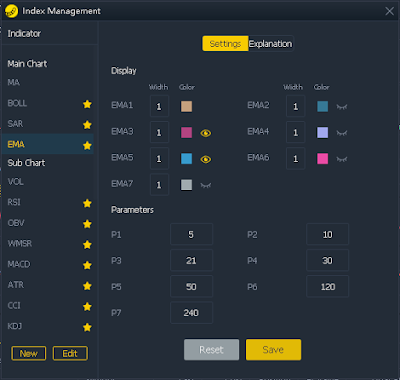The width and height of the screenshot is (400, 380).
Task: Switch to the Settings tab
Action: [225, 44]
